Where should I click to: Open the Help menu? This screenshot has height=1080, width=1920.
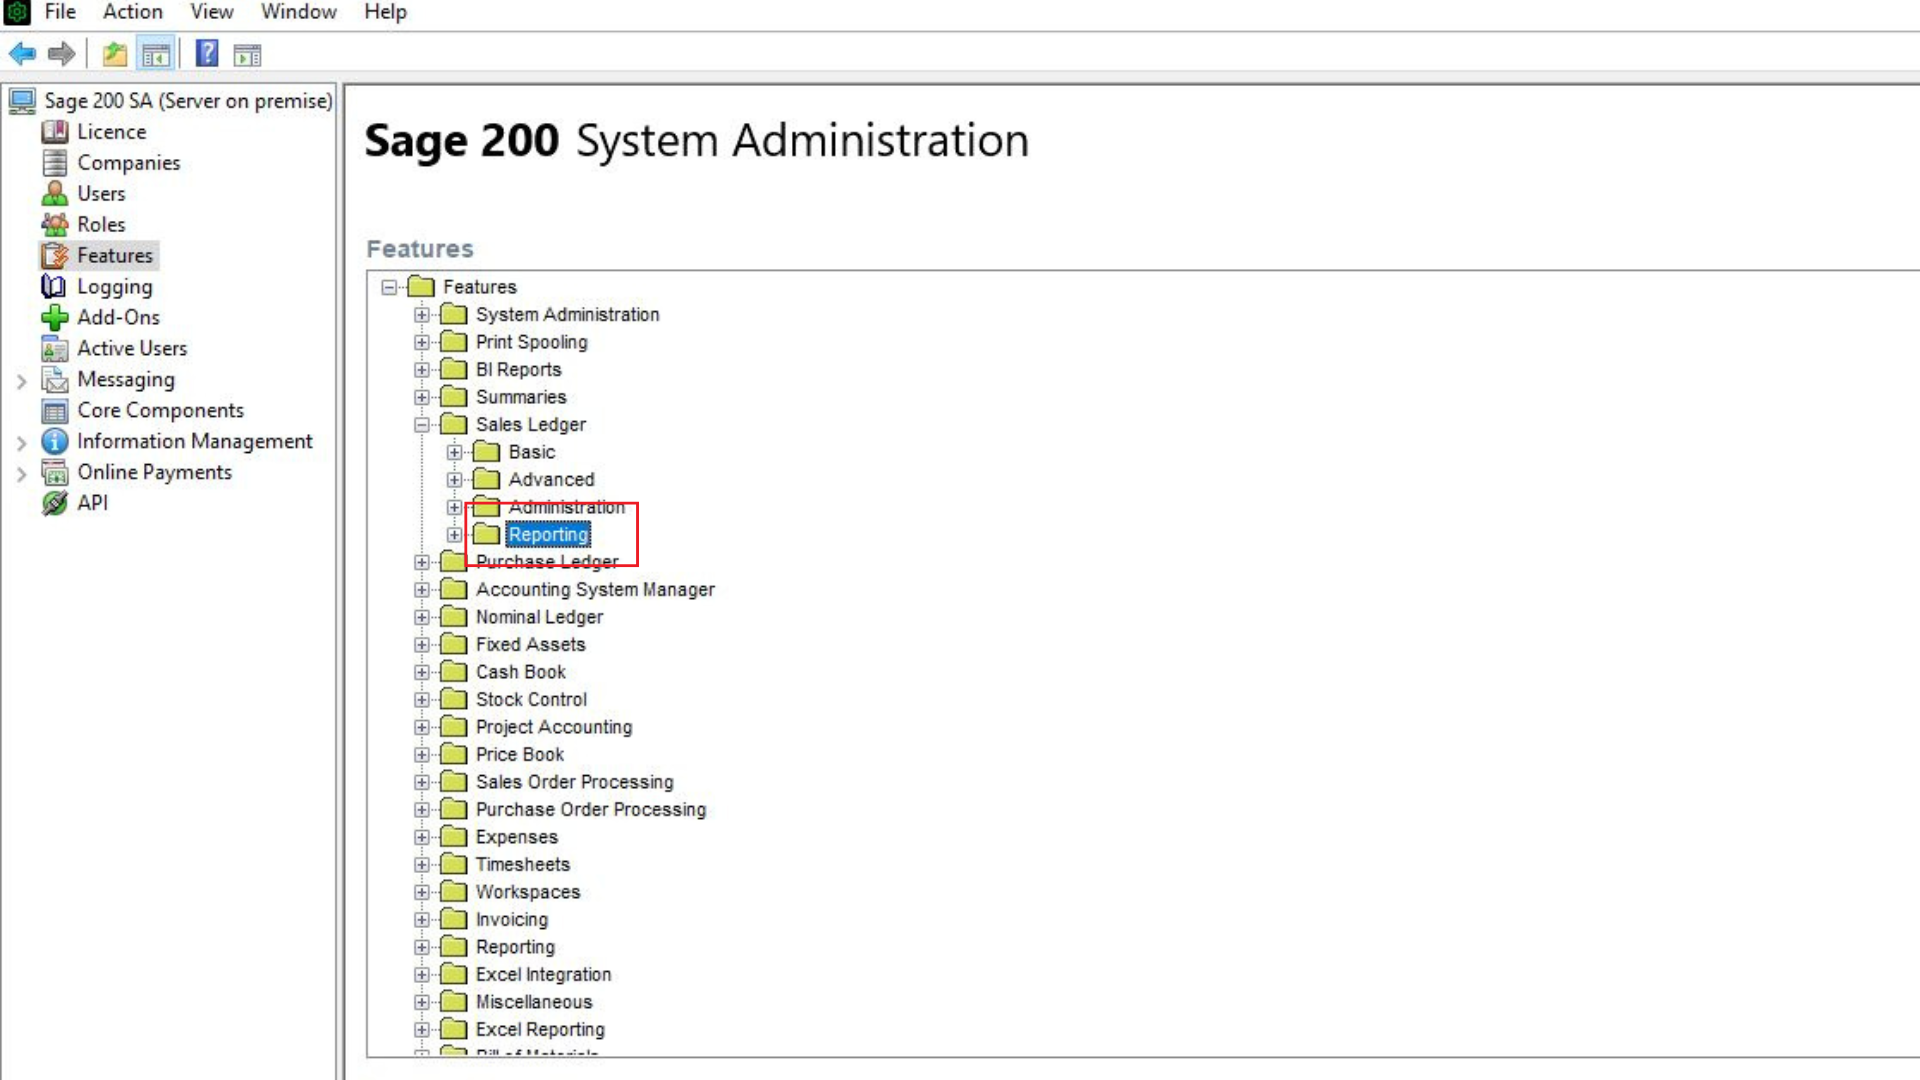click(x=385, y=12)
